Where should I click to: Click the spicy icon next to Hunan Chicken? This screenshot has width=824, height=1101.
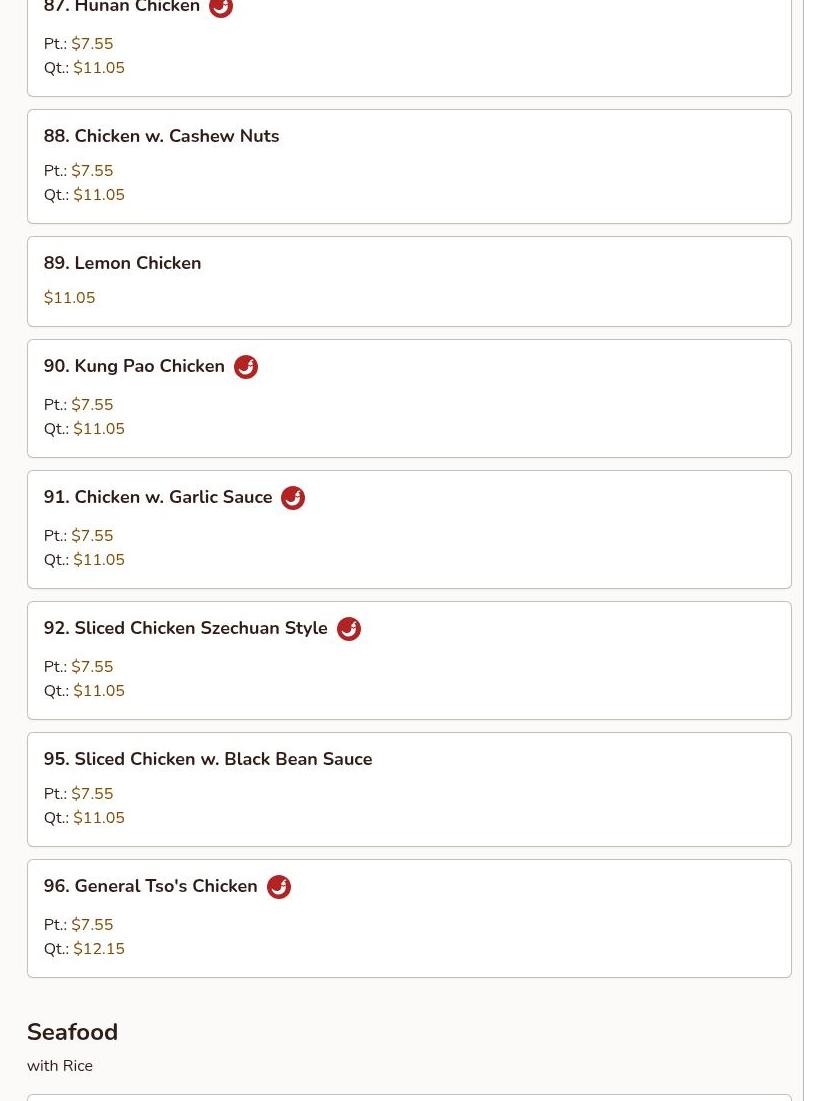point(221,6)
